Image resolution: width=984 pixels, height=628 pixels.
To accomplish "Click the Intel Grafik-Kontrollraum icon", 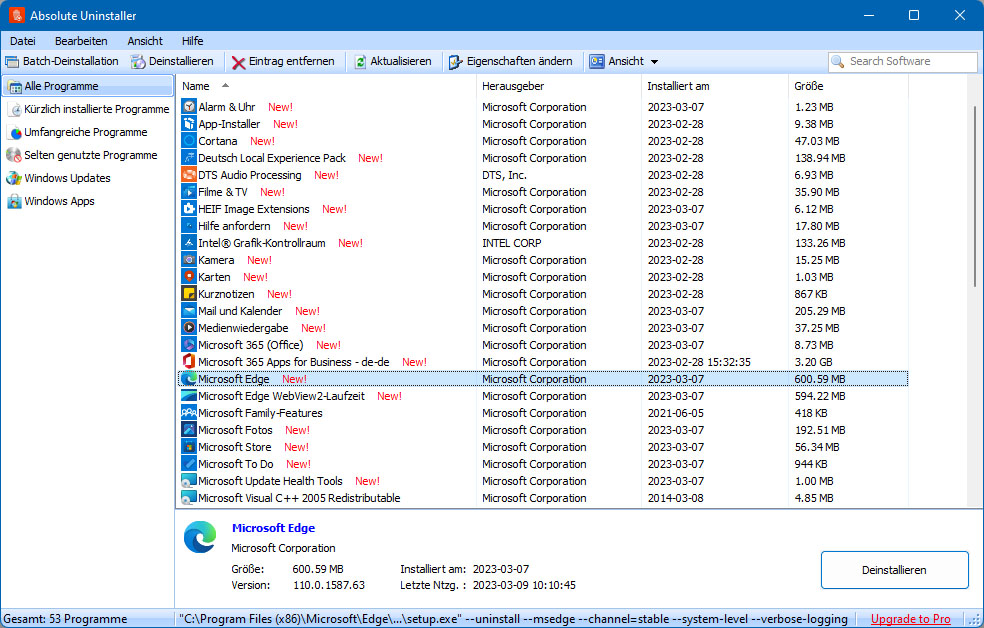I will (189, 242).
